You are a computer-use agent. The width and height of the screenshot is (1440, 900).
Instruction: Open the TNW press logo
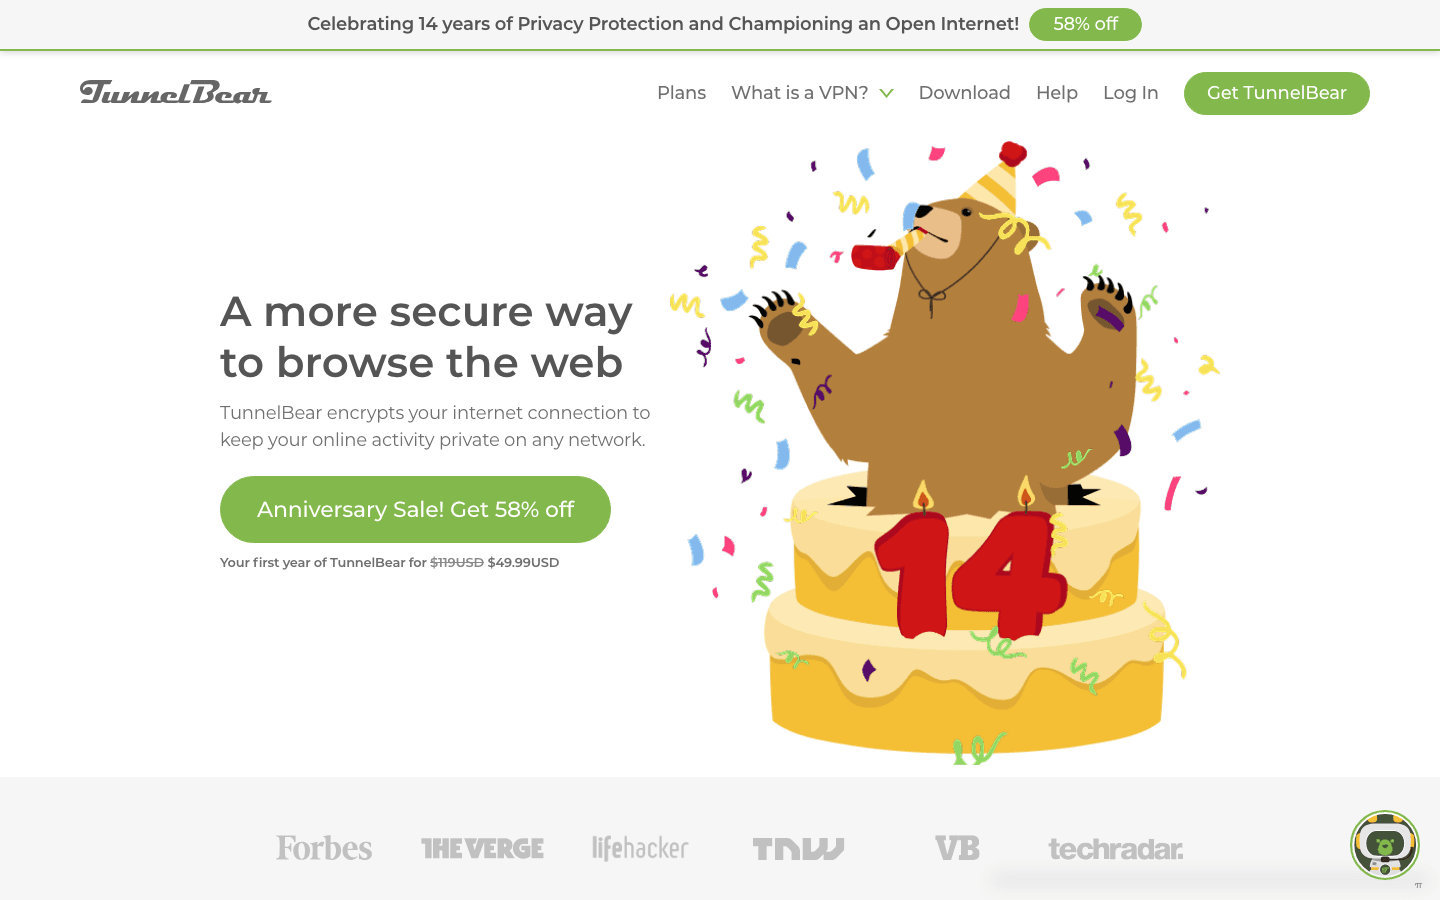[x=797, y=847]
